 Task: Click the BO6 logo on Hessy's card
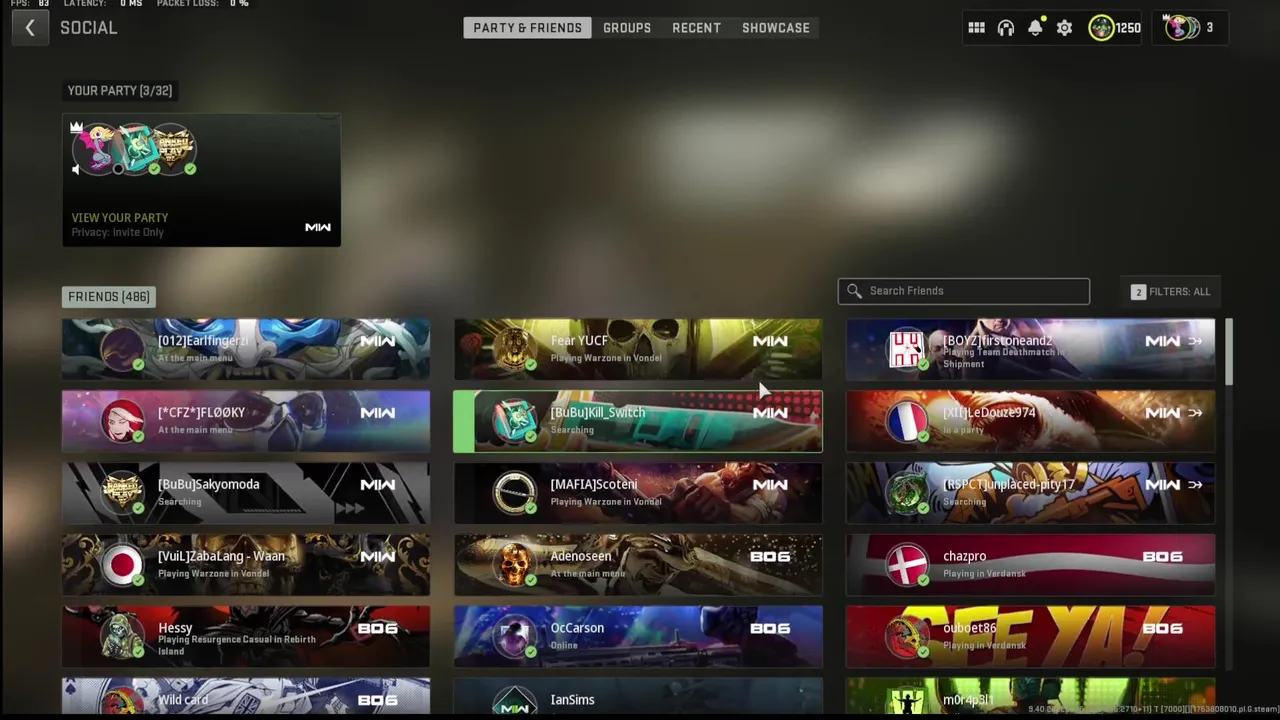(378, 629)
